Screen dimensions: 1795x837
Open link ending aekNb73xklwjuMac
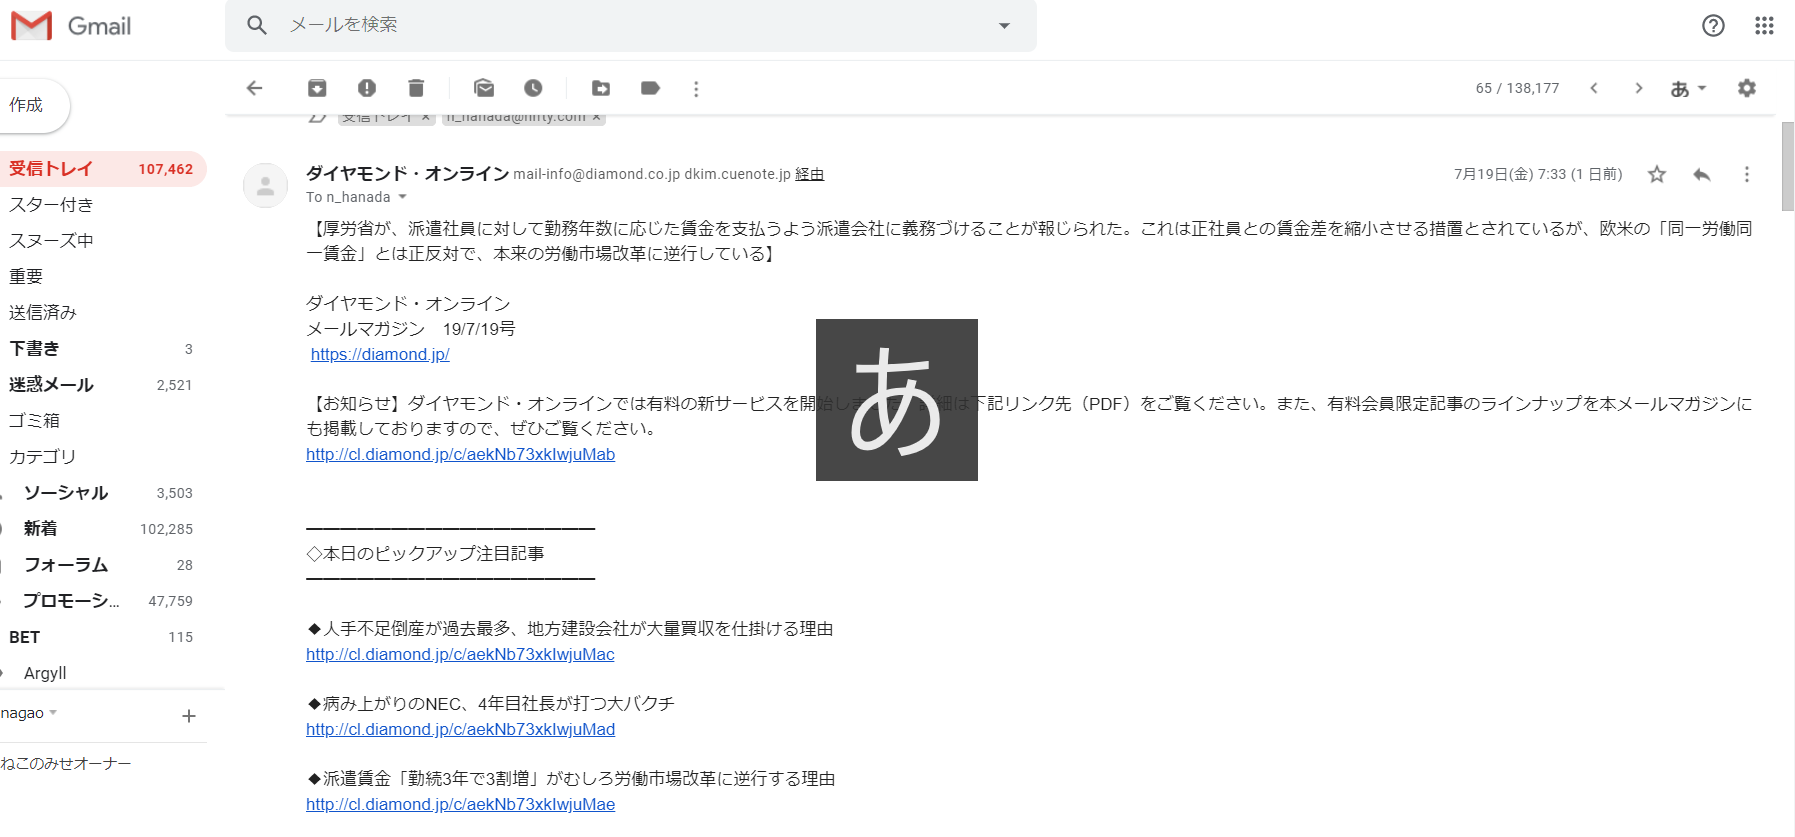pyautogui.click(x=460, y=654)
